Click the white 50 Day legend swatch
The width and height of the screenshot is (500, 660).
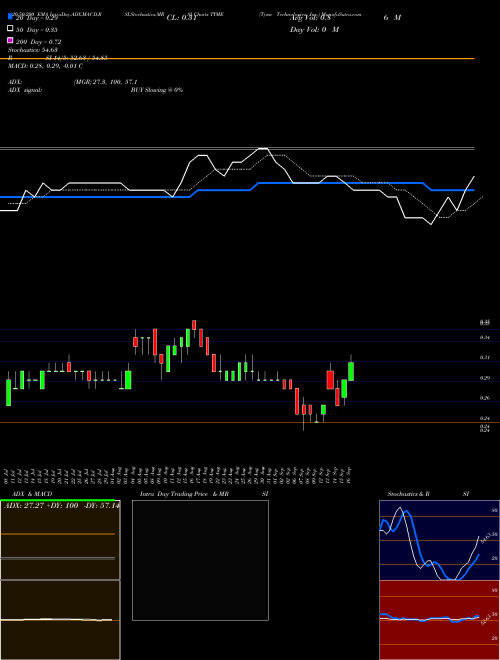coord(11,29)
